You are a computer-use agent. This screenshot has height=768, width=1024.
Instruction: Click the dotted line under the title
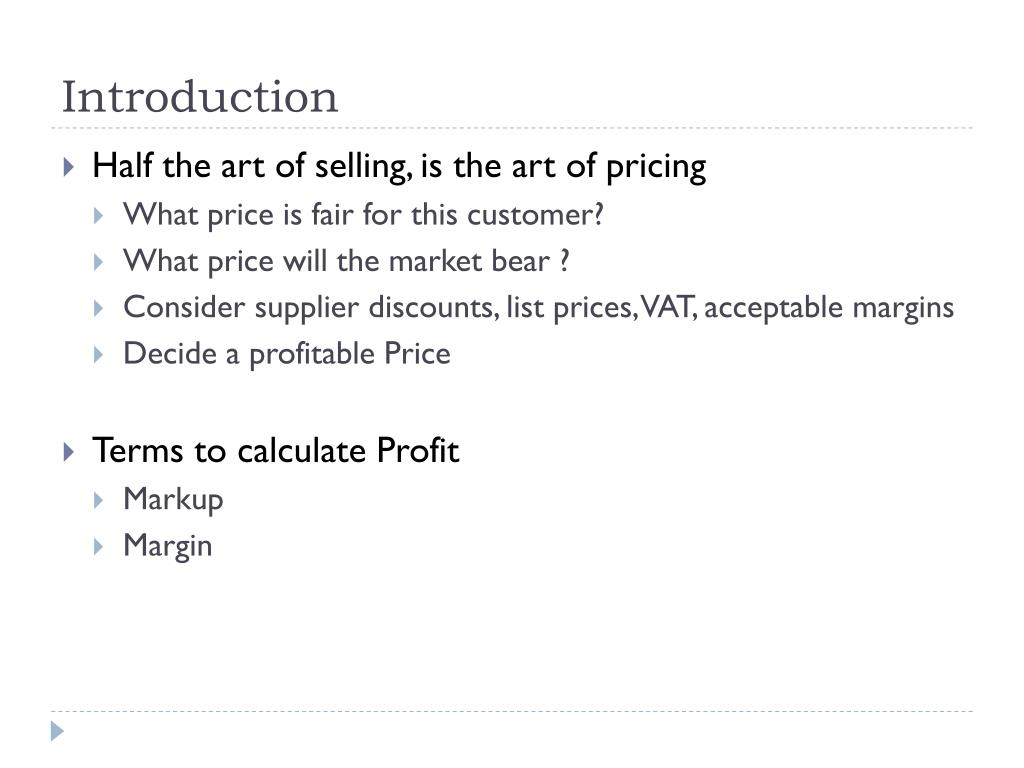pos(512,128)
